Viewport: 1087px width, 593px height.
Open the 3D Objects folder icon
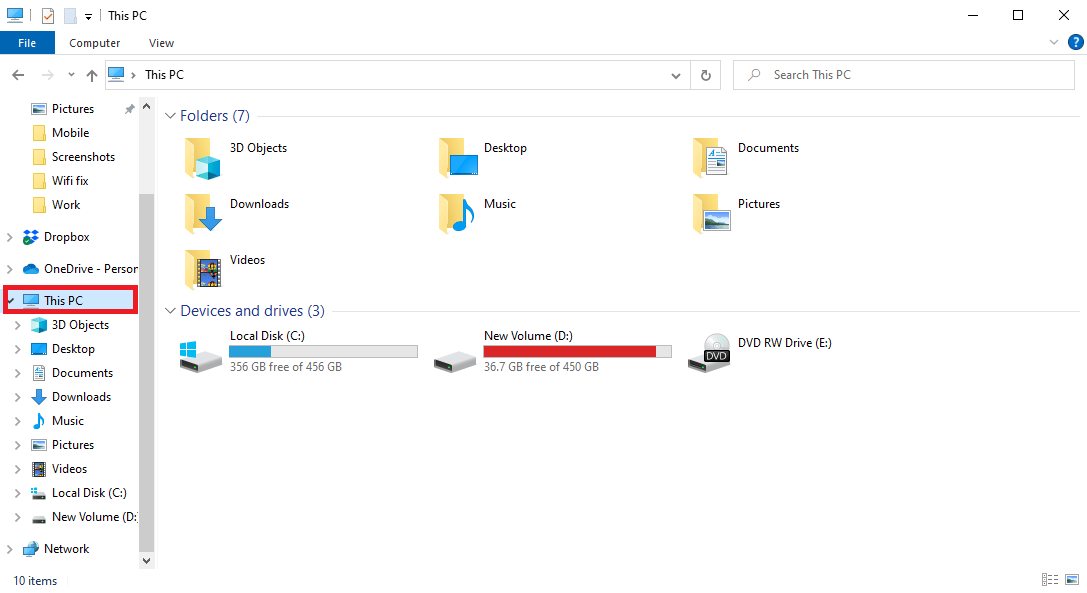202,158
